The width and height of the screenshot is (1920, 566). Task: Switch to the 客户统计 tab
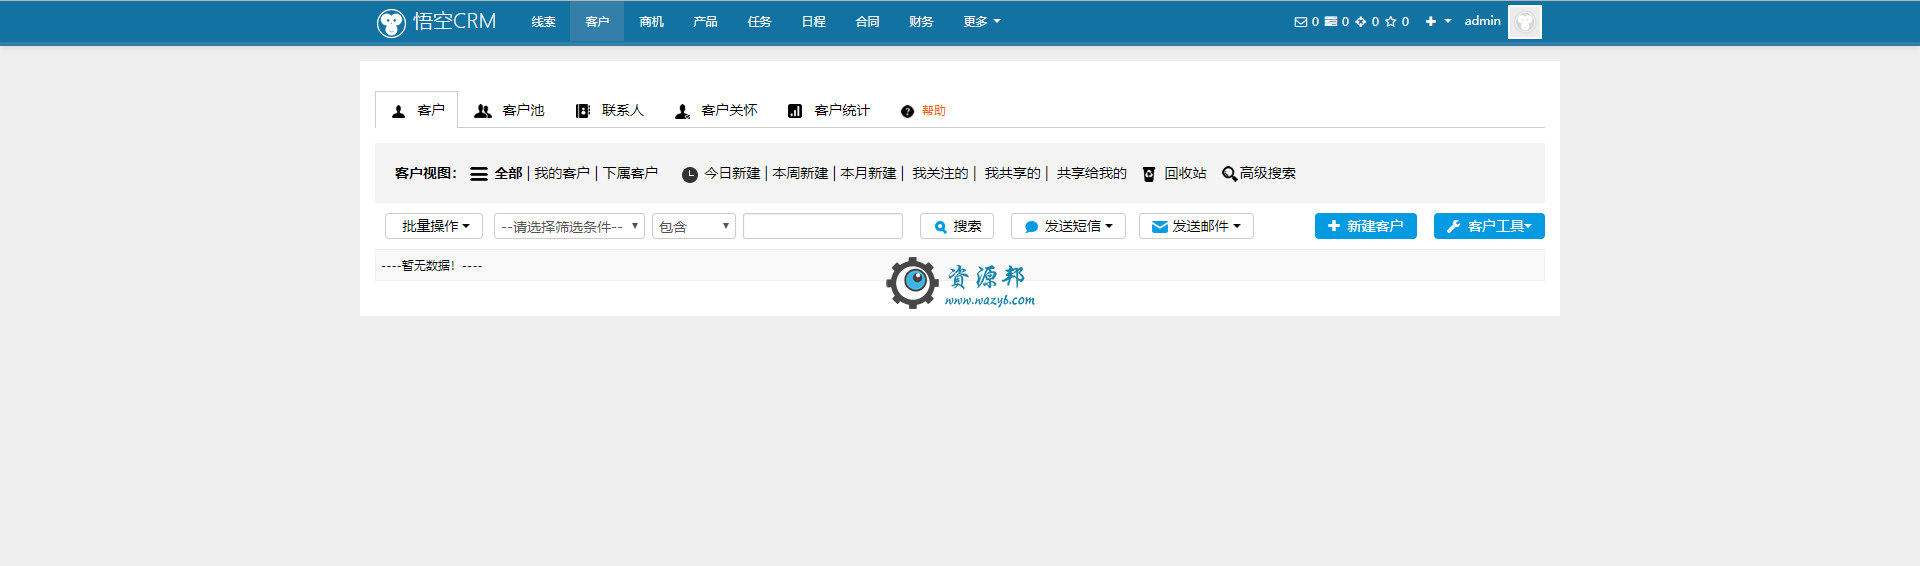(828, 110)
